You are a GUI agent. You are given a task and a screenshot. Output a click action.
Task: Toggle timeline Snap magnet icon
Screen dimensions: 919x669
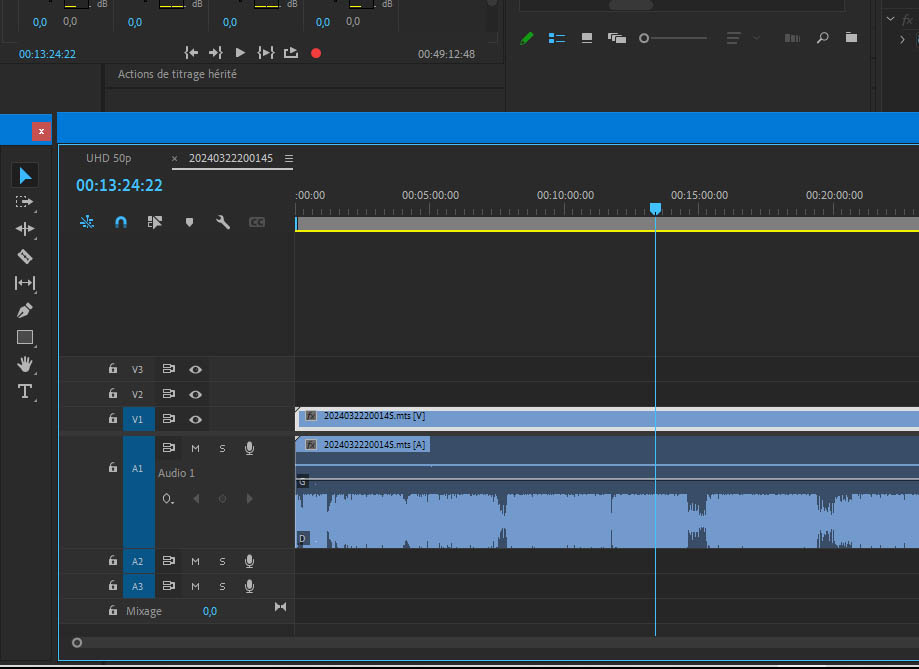(121, 222)
